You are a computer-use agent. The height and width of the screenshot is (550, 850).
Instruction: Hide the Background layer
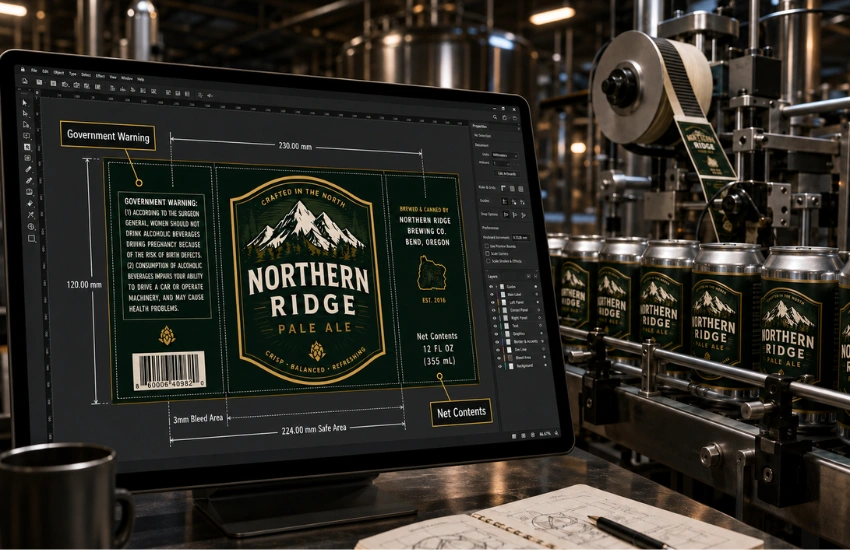498,366
